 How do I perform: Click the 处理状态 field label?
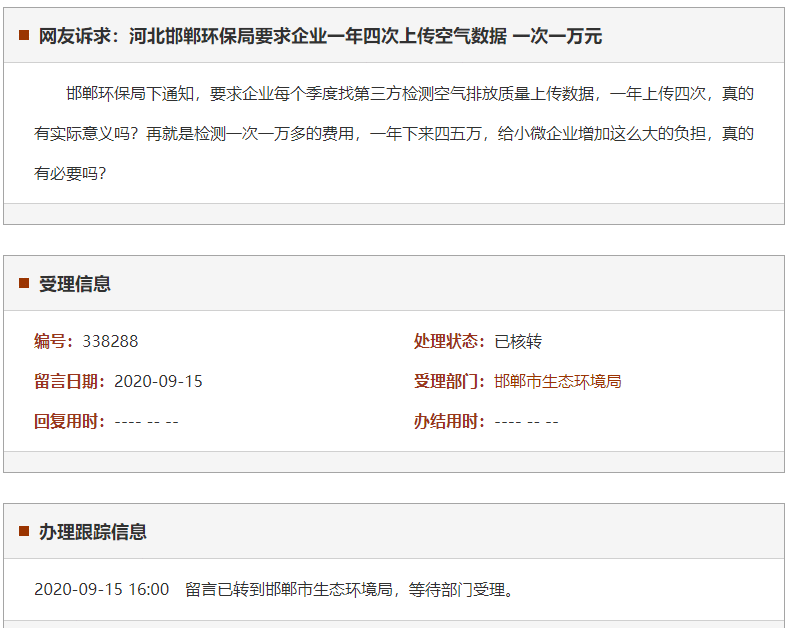450,341
